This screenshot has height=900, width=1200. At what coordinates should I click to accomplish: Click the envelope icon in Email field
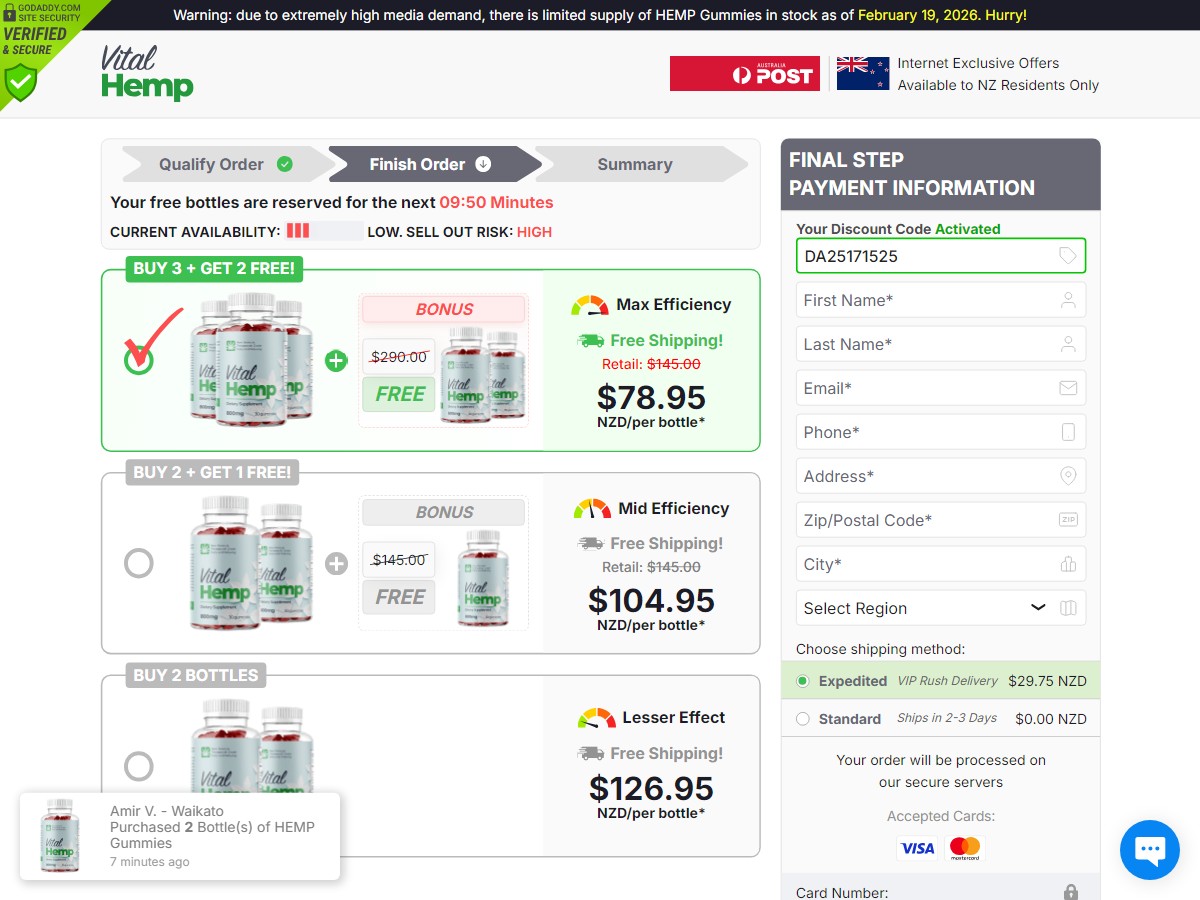(x=1069, y=387)
